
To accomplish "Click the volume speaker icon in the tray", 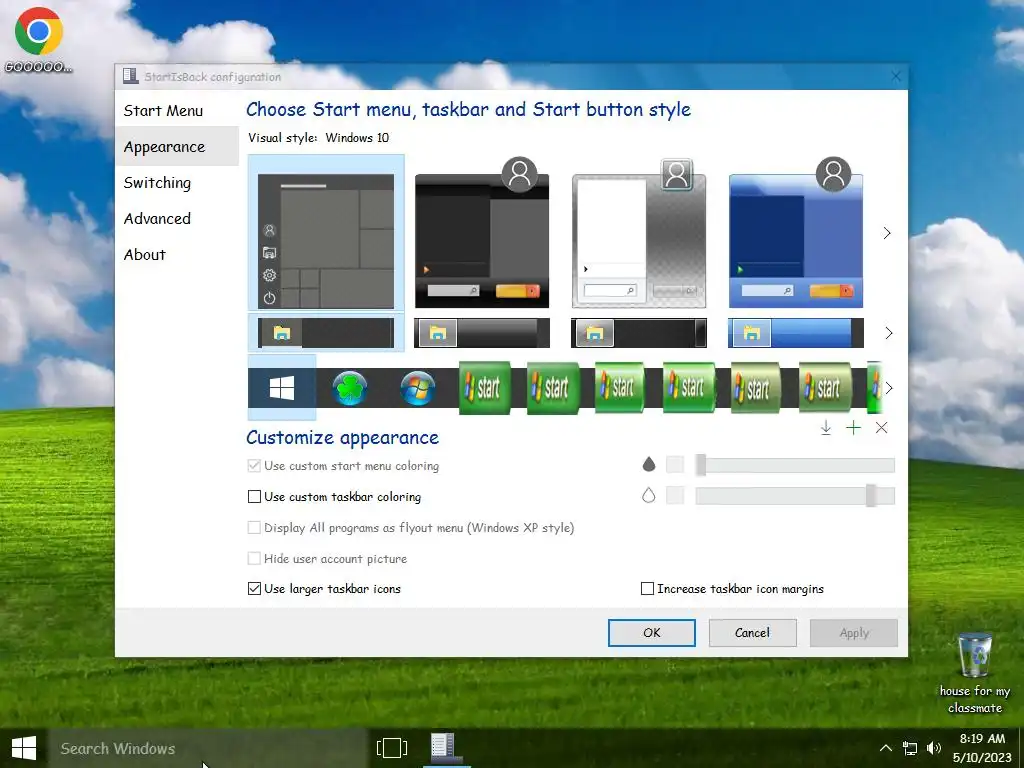I will [x=934, y=748].
